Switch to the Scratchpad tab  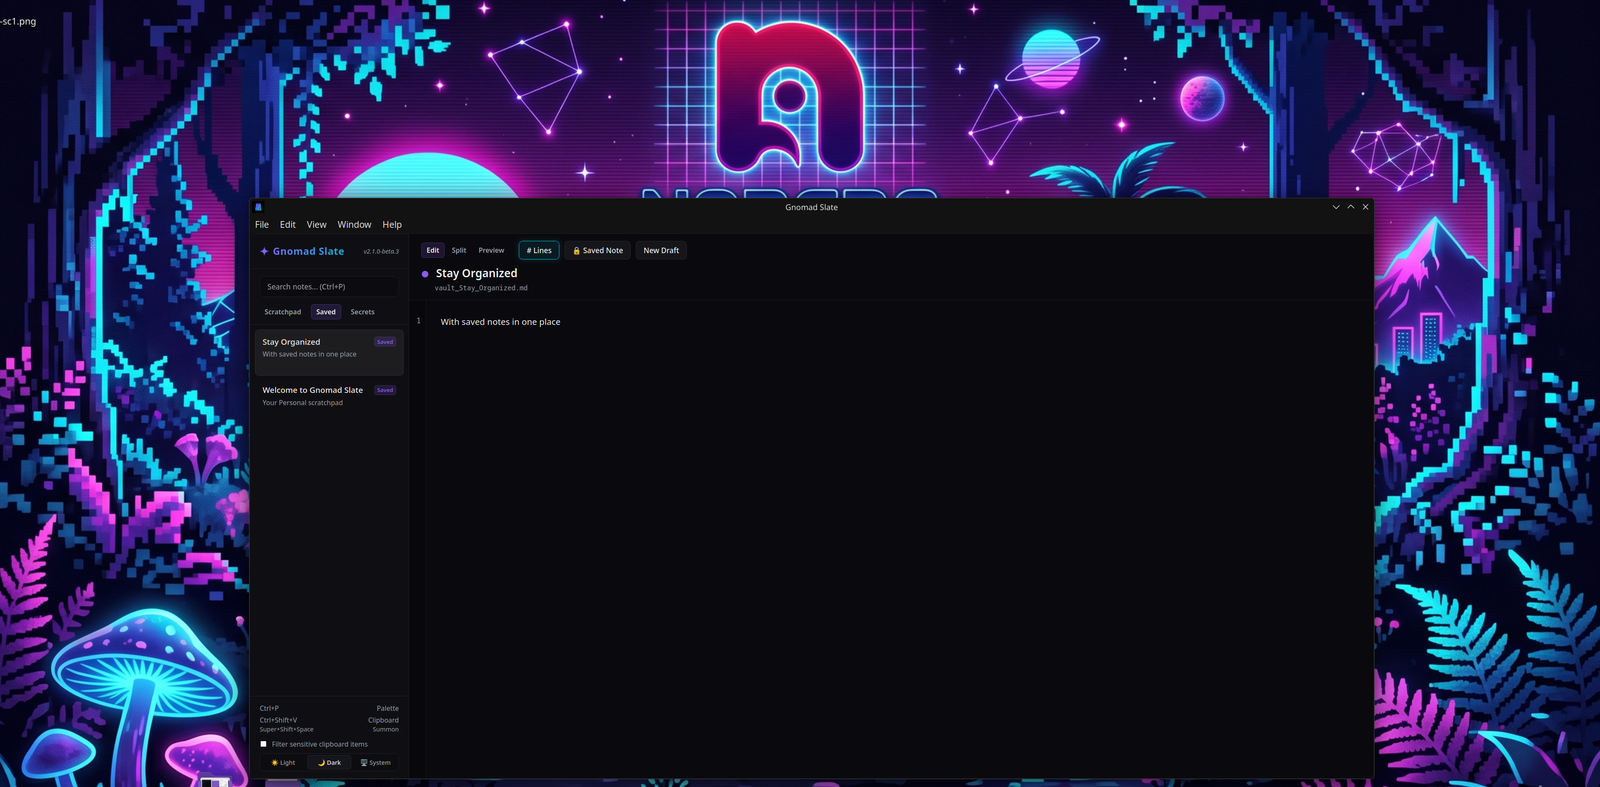coord(283,312)
